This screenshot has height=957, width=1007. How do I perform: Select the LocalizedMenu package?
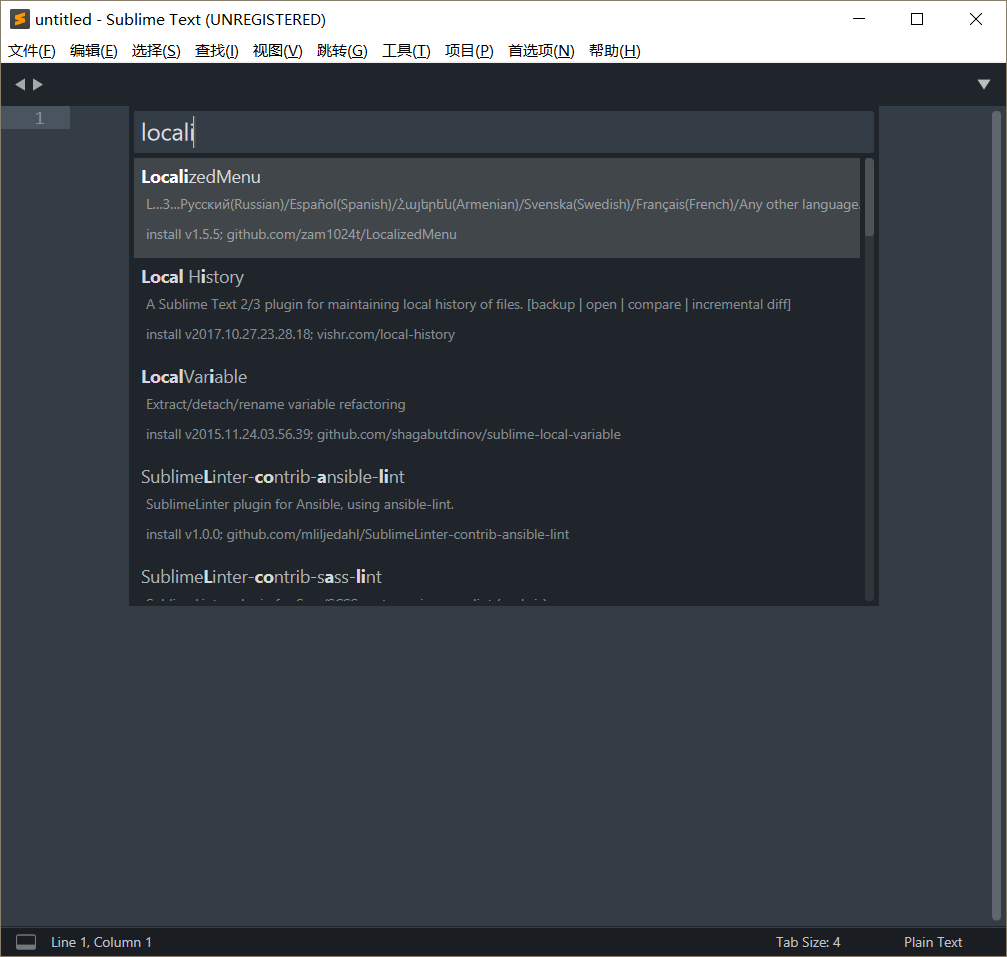[x=400, y=205]
